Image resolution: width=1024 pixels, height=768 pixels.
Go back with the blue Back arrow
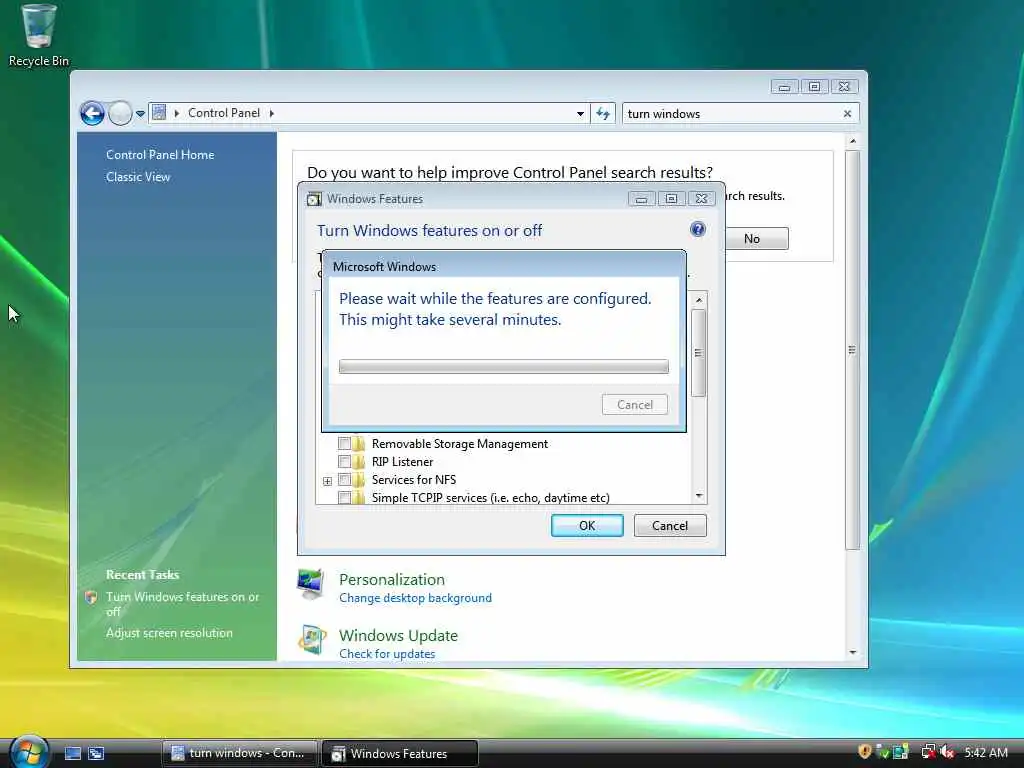92,114
